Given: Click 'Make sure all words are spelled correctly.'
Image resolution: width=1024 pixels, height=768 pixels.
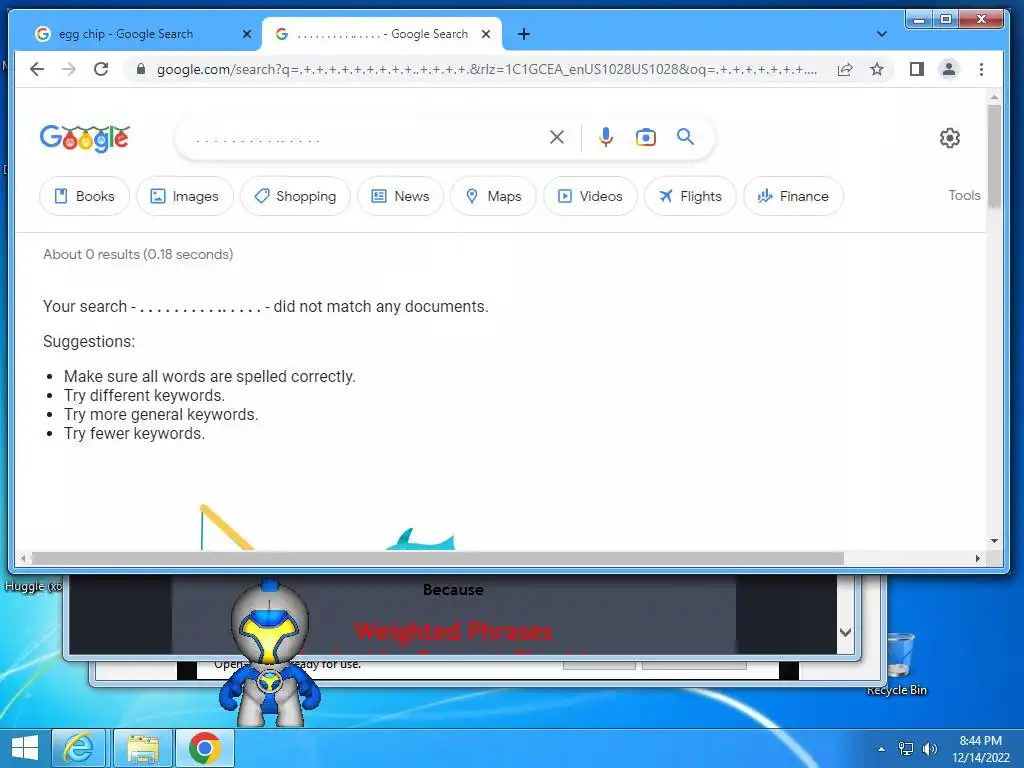Looking at the screenshot, I should (210, 377).
